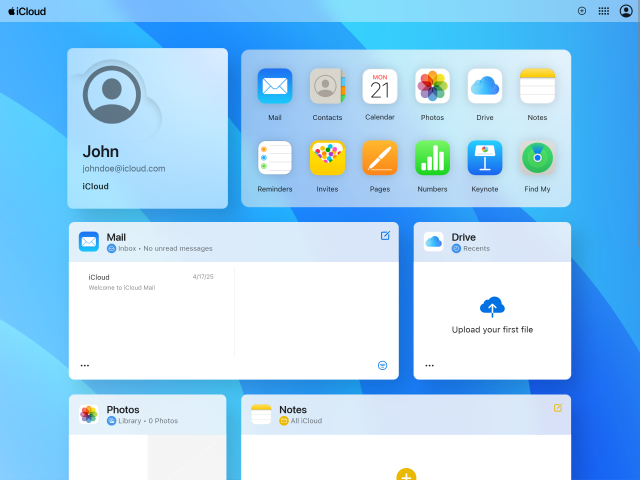Image resolution: width=640 pixels, height=480 pixels.
Task: Open the app launcher grid menu
Action: [x=604, y=11]
